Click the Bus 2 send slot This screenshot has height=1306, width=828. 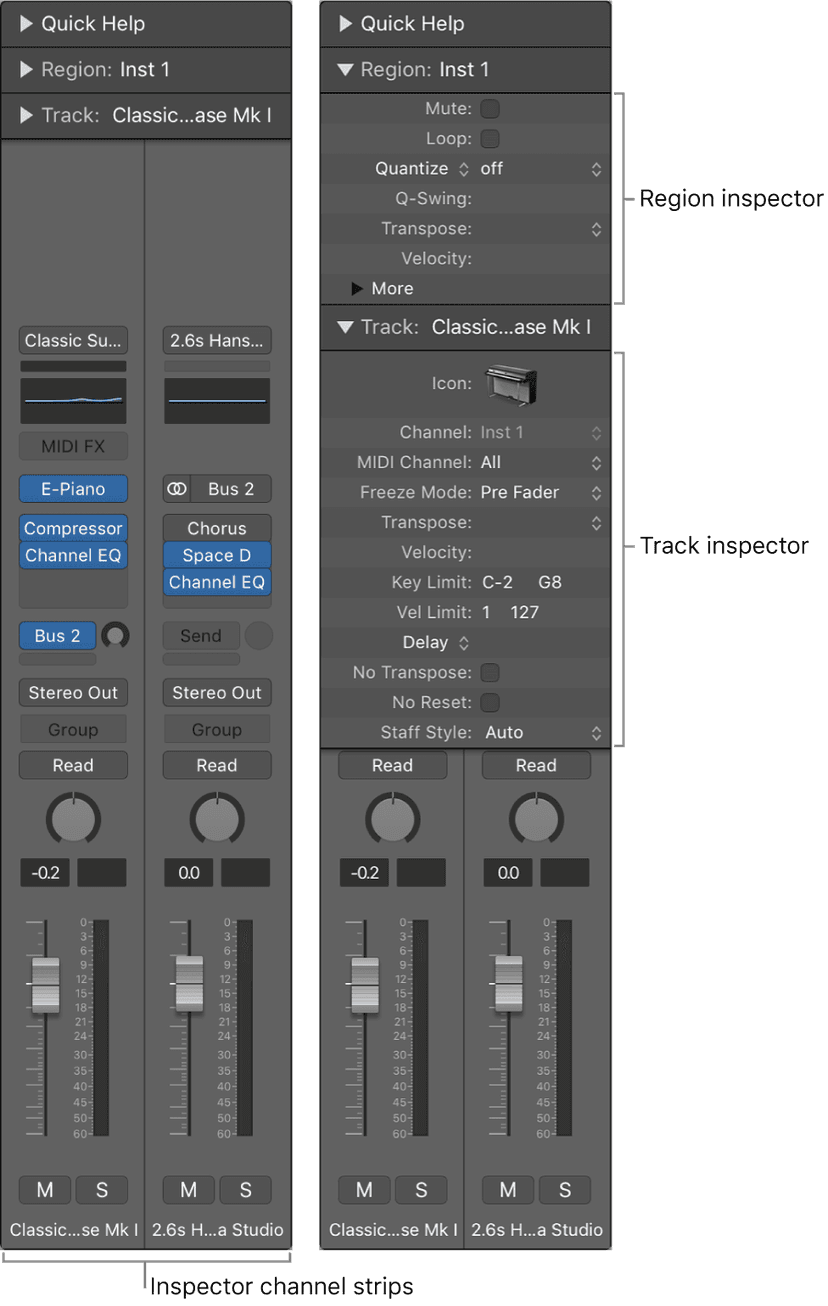coord(58,635)
